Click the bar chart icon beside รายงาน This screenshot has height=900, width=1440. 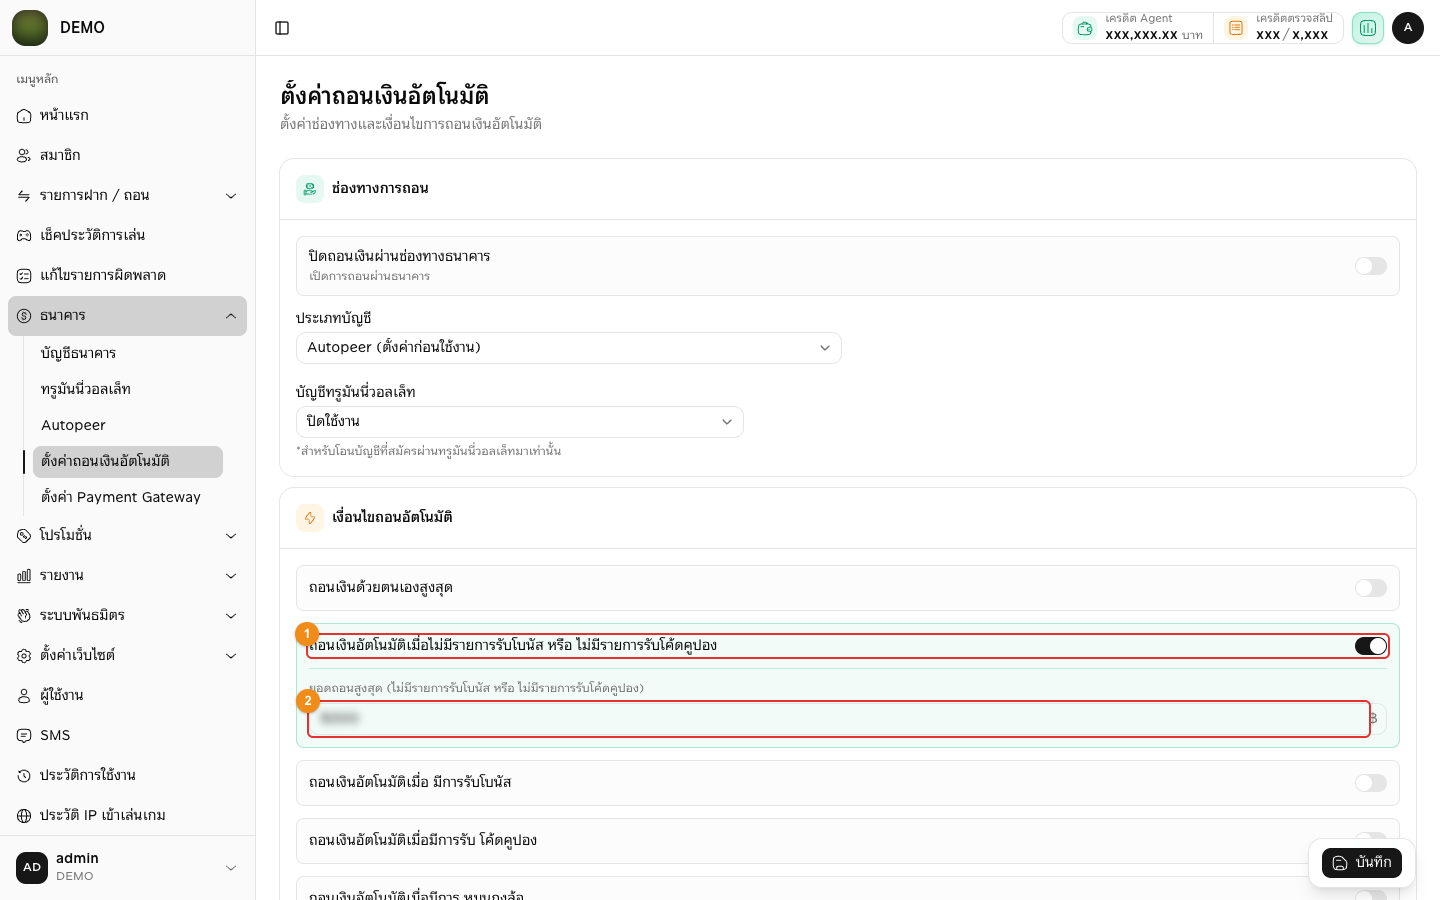point(24,576)
